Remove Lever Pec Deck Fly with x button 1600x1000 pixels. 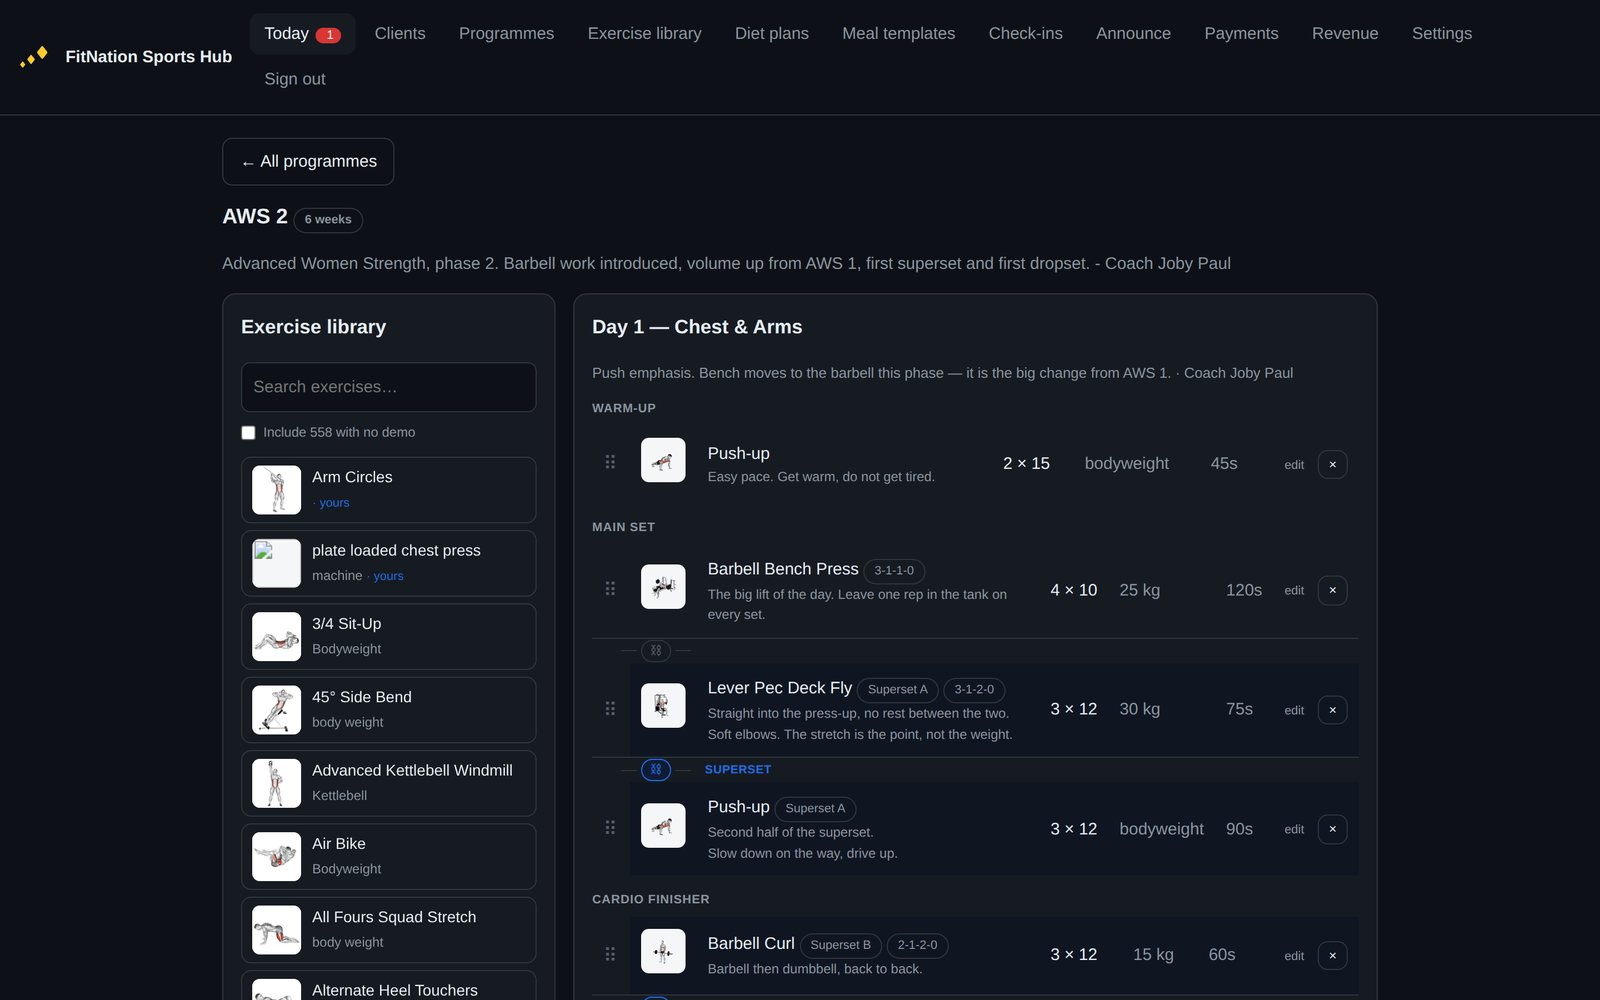point(1332,710)
